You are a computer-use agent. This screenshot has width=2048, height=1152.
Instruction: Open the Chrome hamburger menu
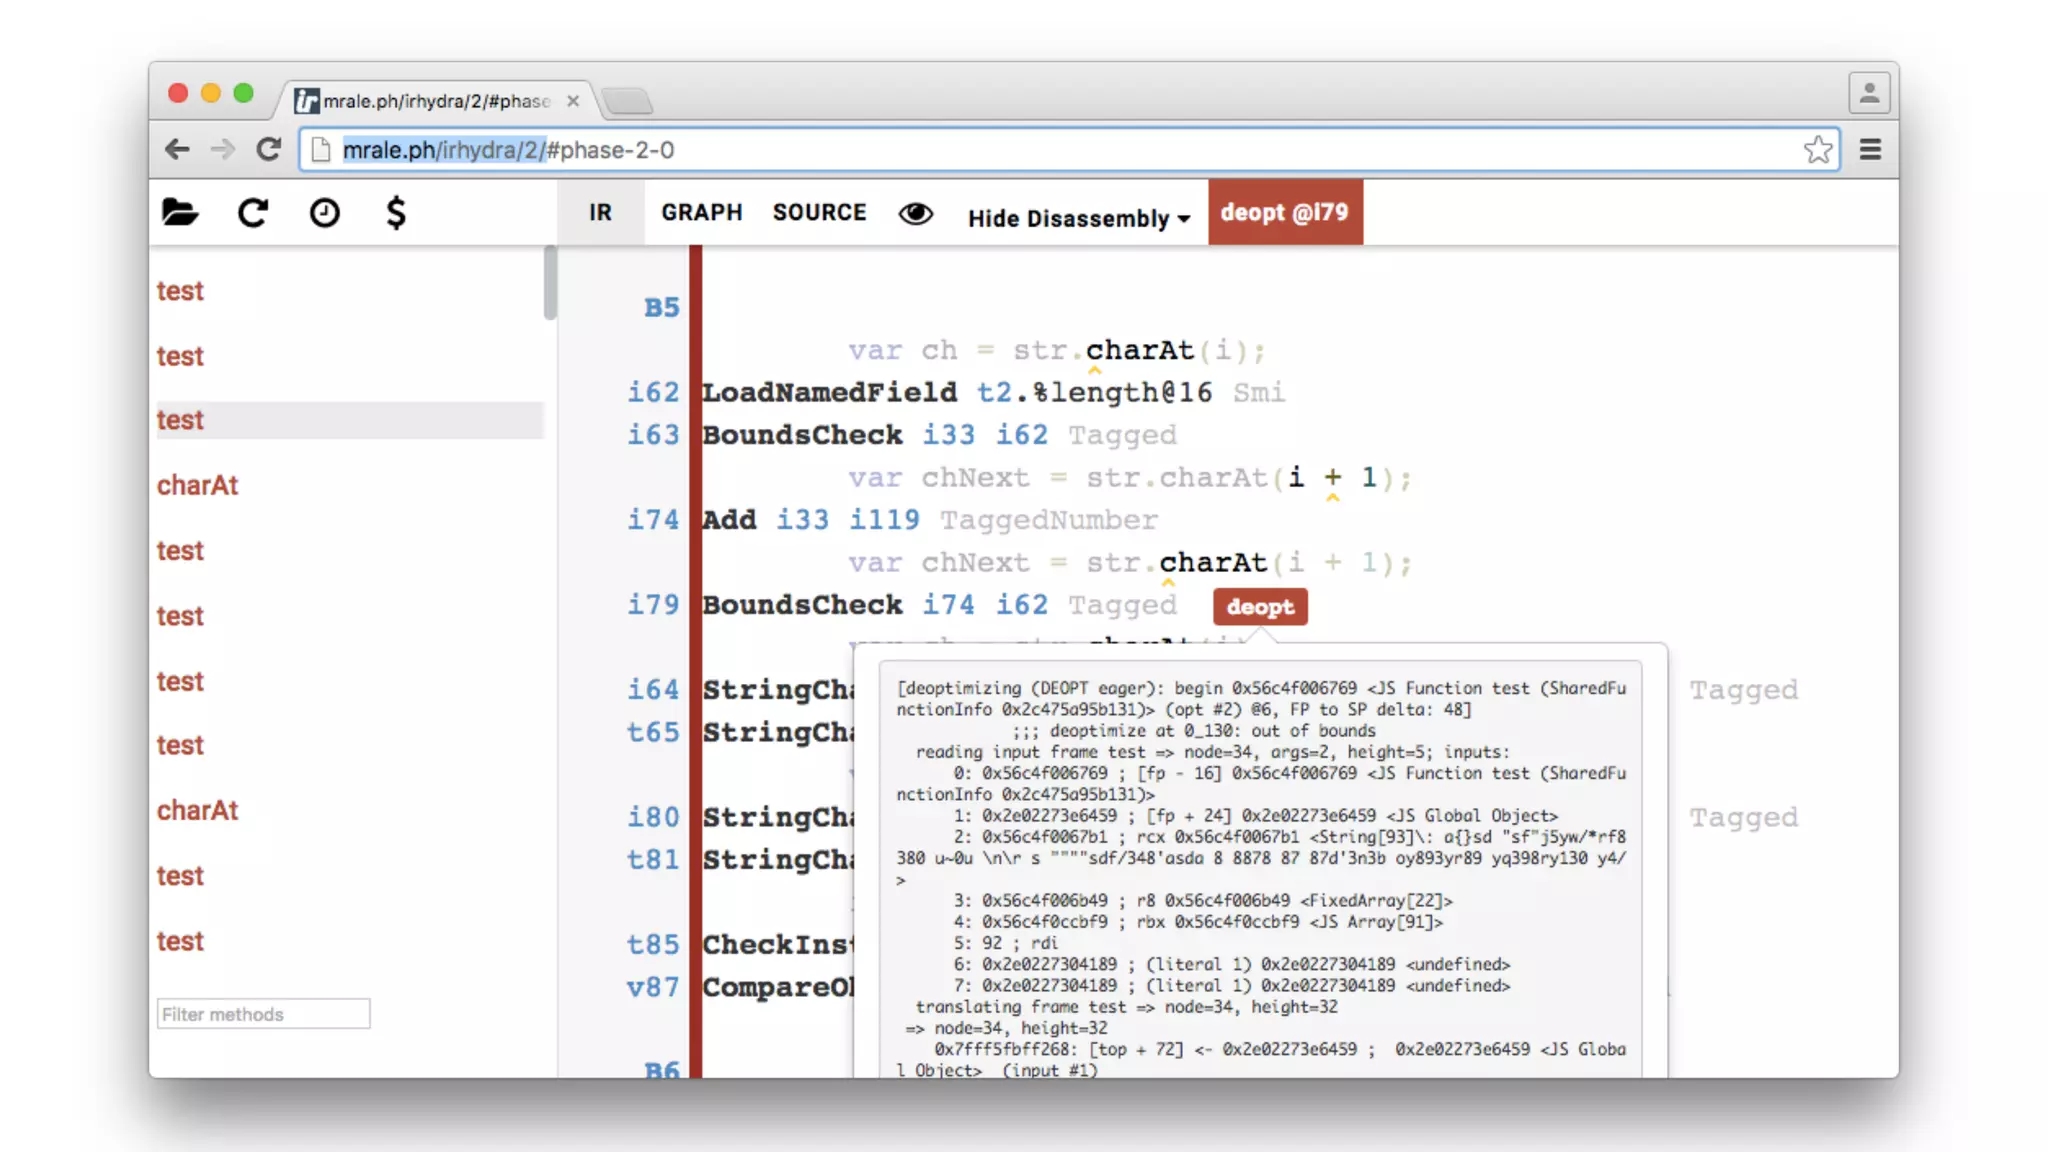pyautogui.click(x=1870, y=150)
